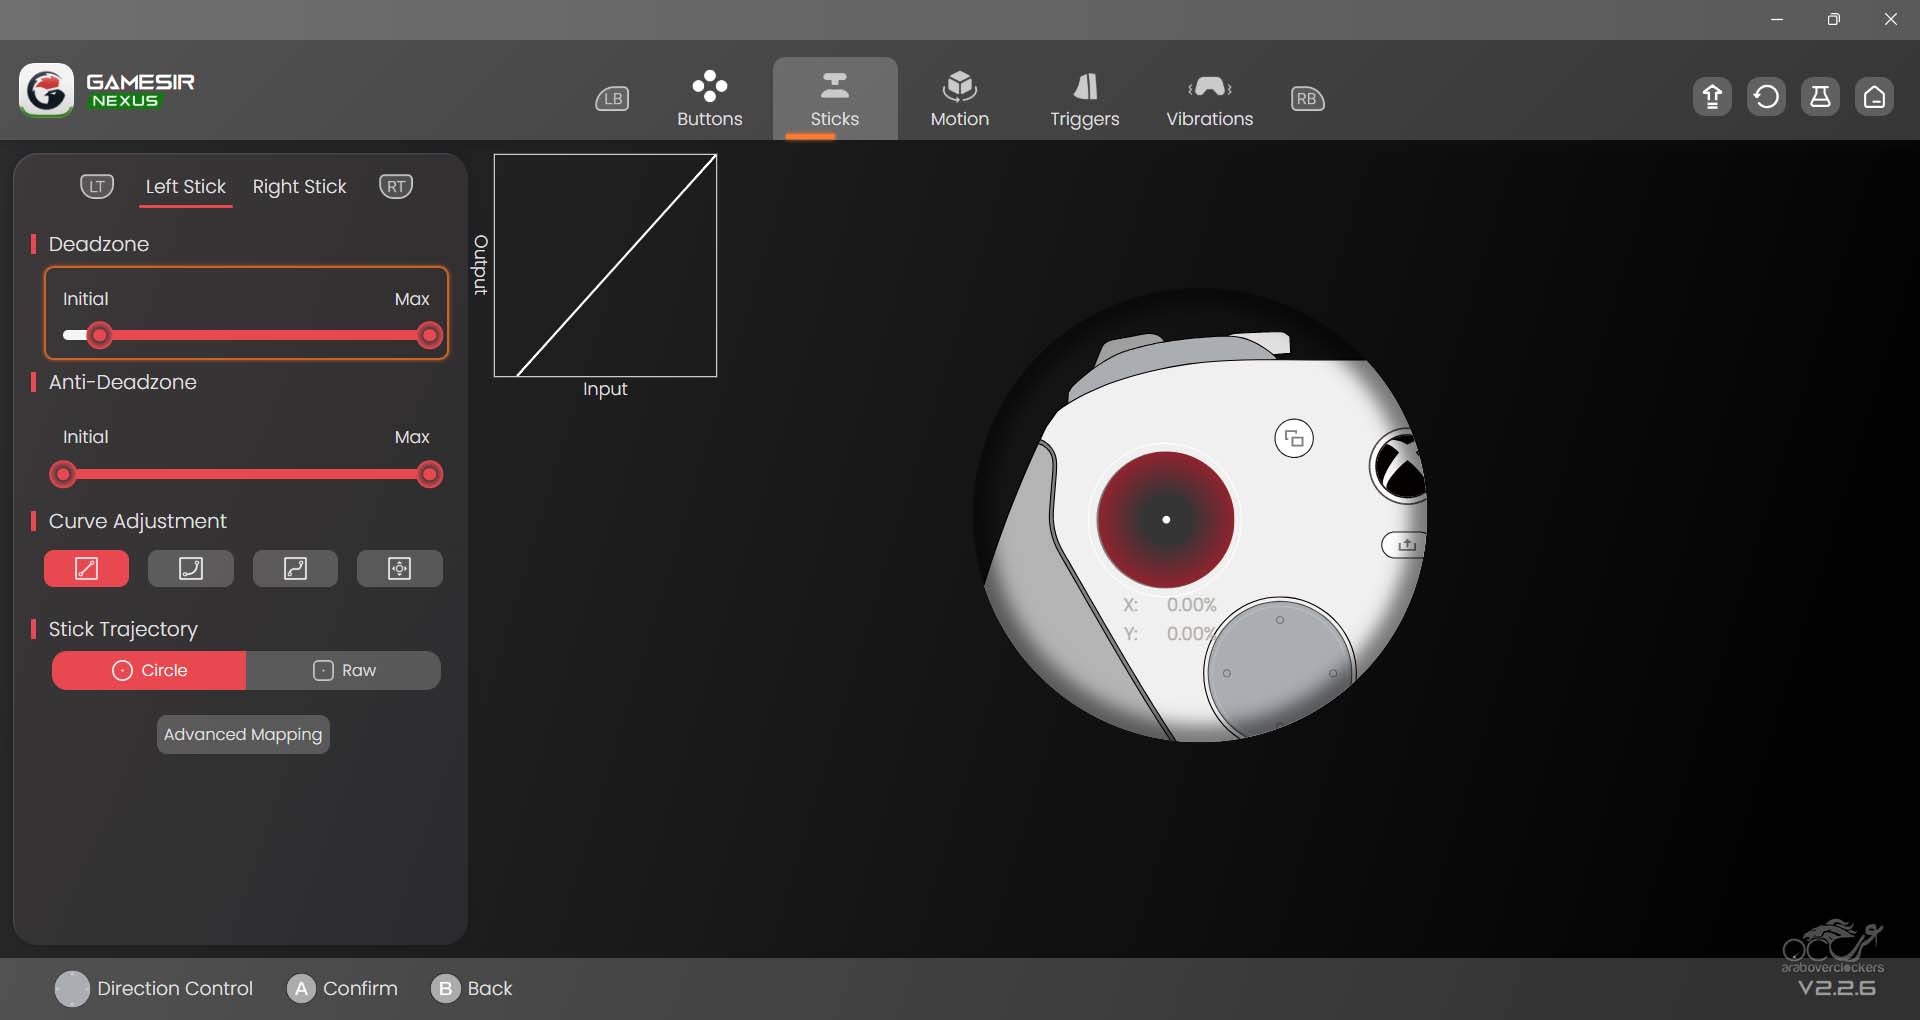Click the reset circular arrow icon

coord(1766,97)
